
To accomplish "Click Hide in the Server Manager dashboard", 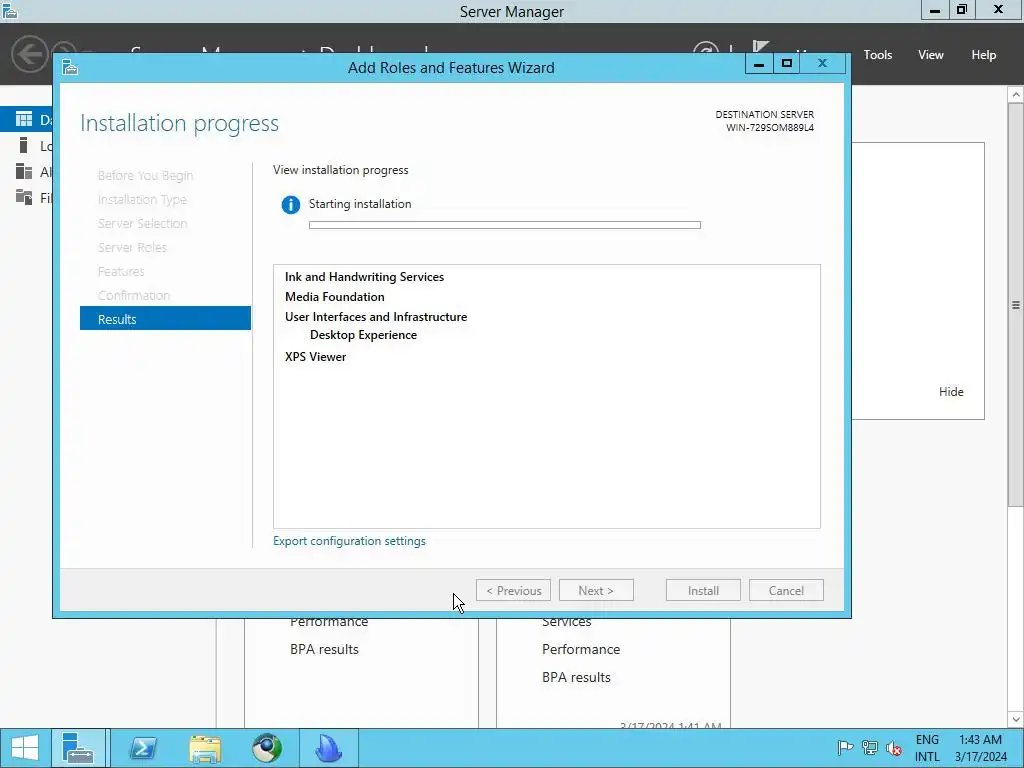I will coord(951,391).
